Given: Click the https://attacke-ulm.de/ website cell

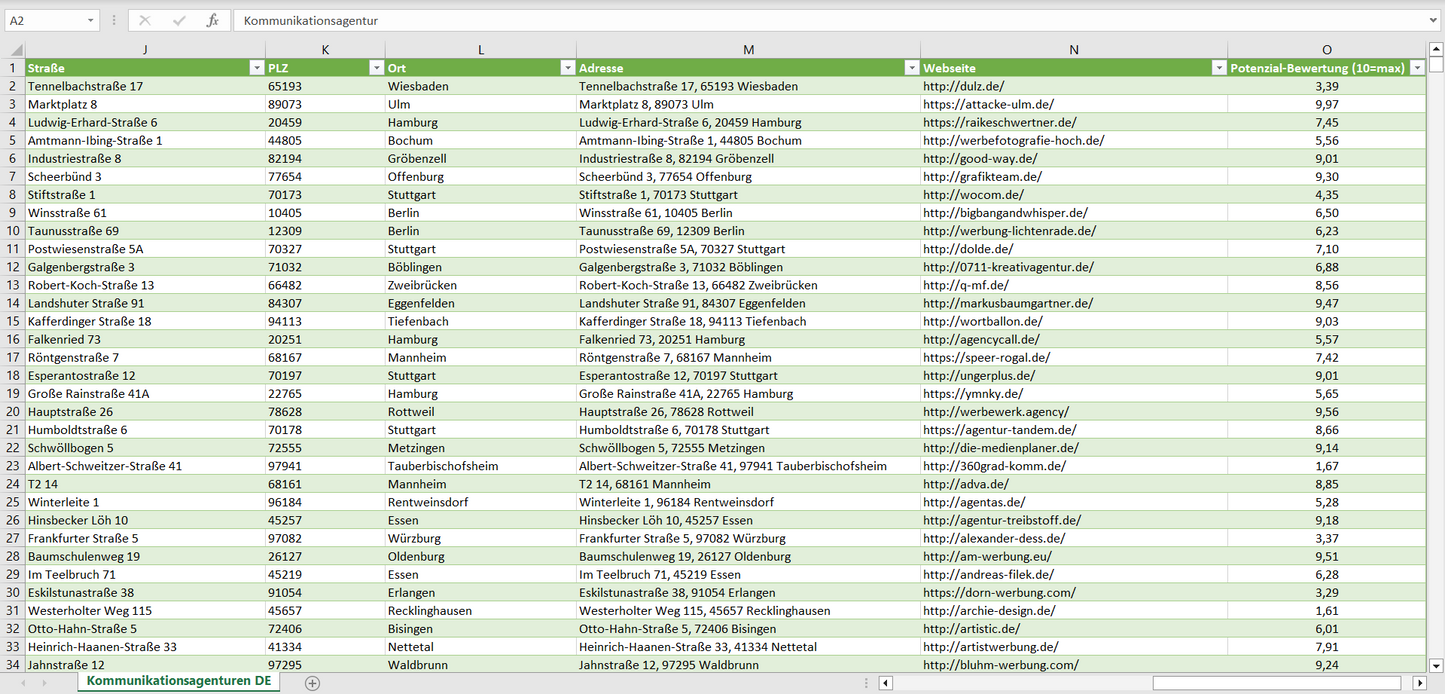Looking at the screenshot, I should pos(988,104).
